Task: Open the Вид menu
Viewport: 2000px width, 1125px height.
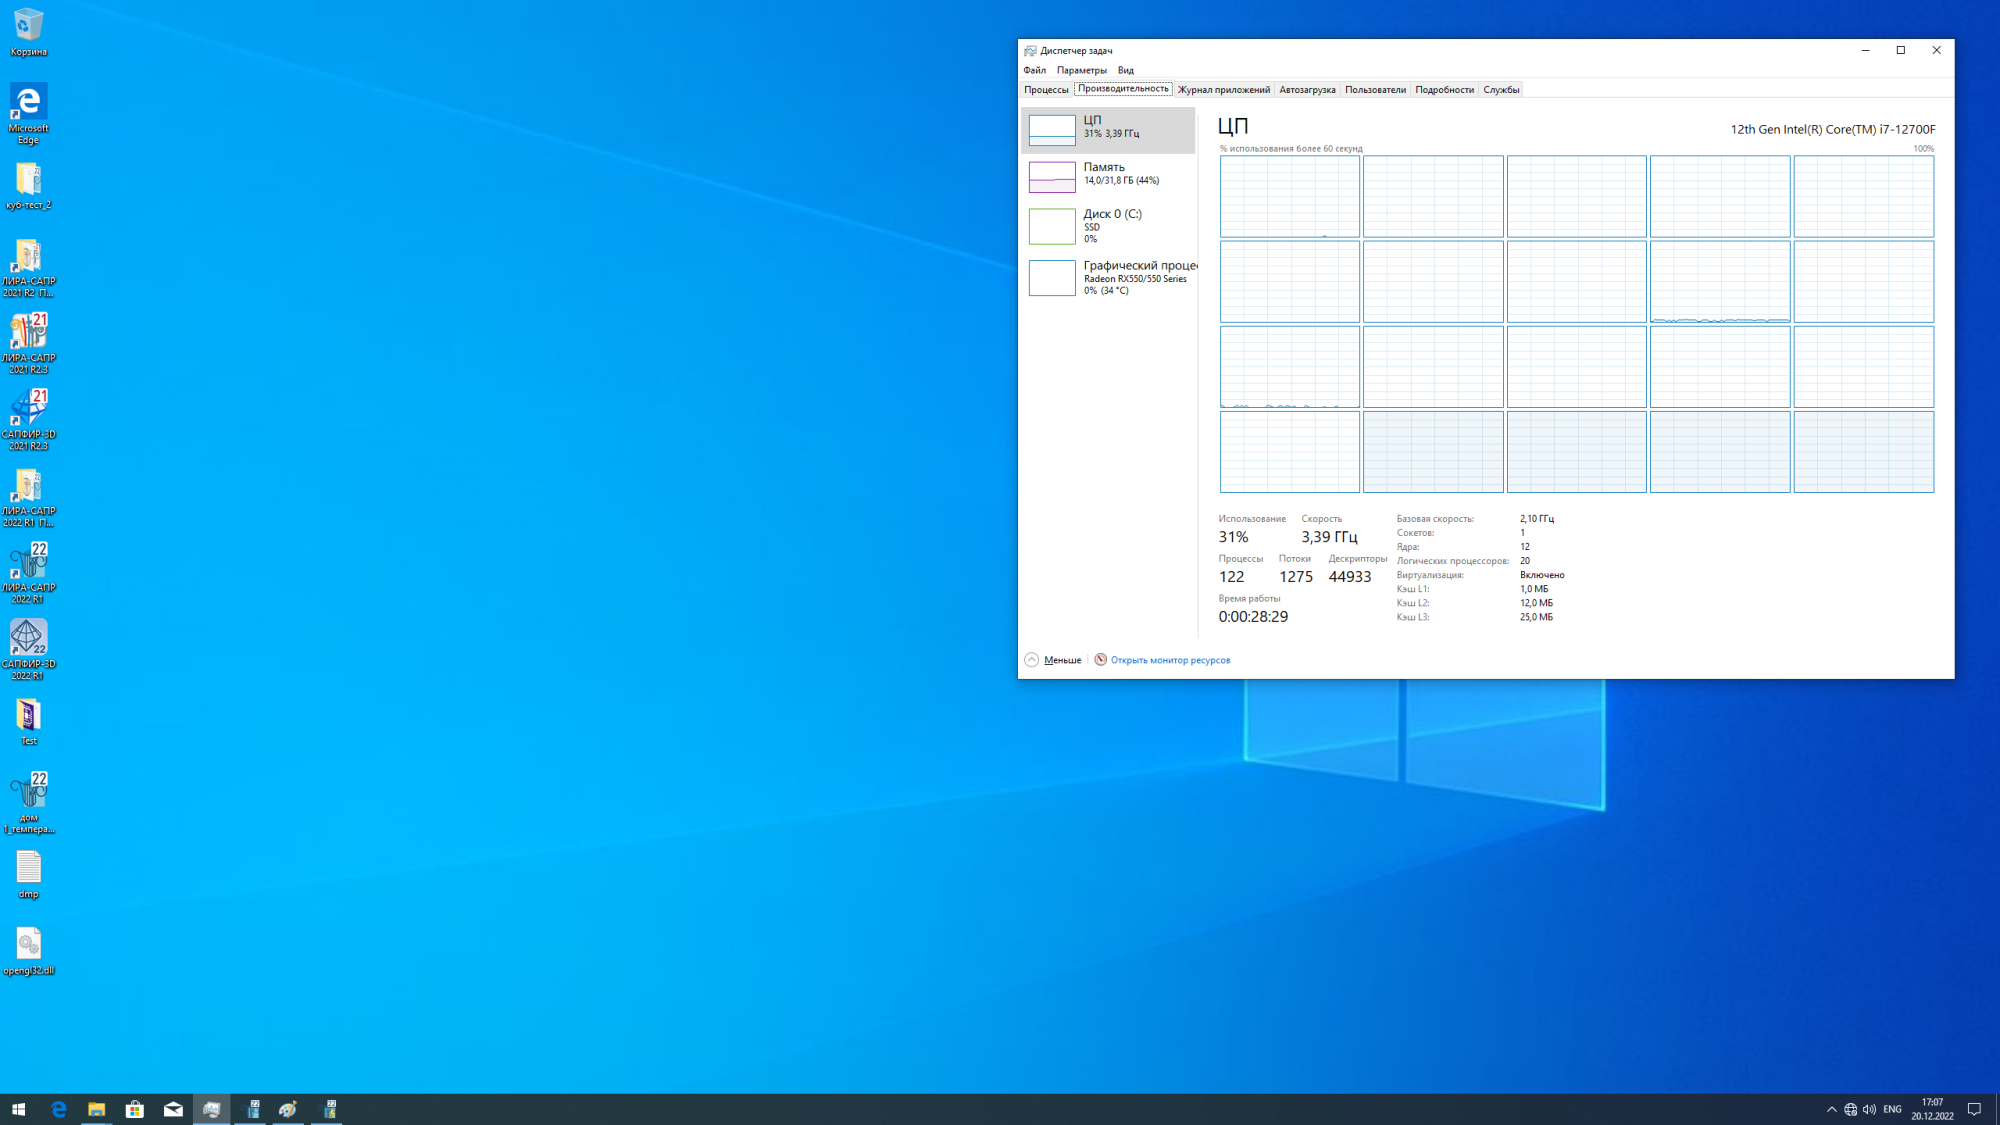Action: pos(1125,70)
